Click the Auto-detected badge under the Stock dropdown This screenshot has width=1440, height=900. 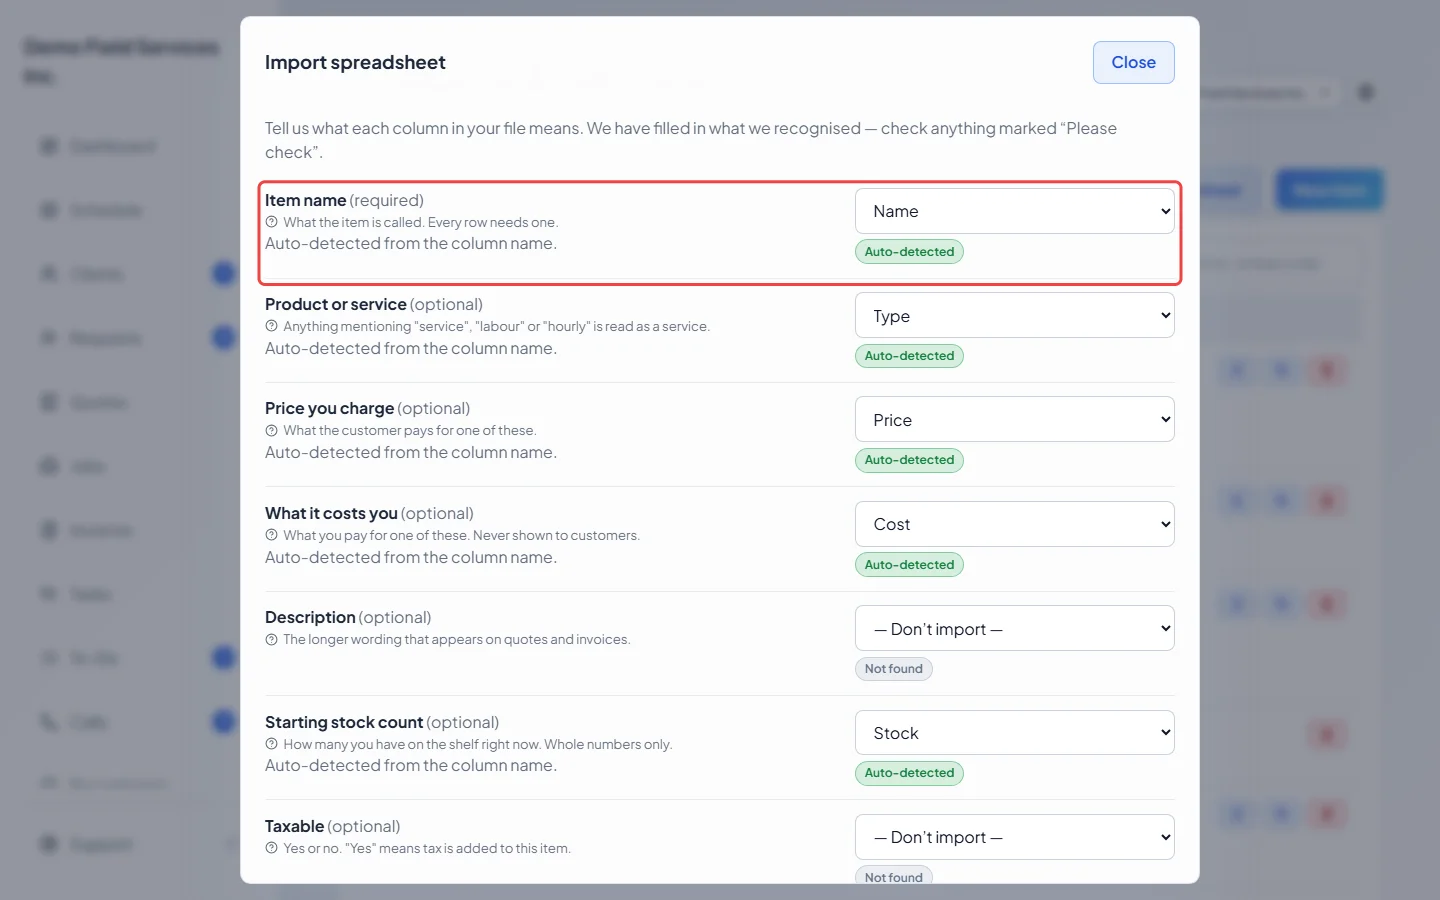click(x=909, y=773)
